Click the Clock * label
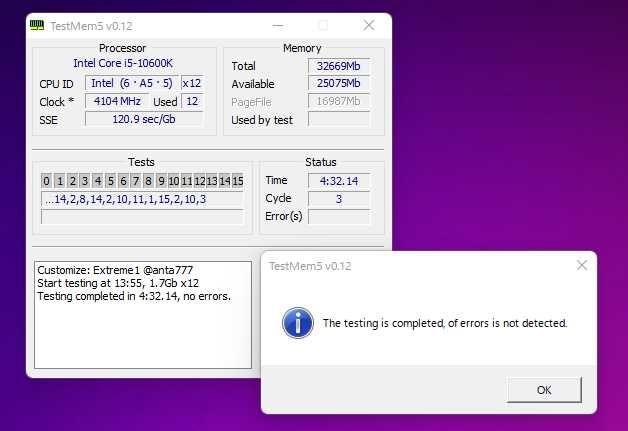The image size is (628, 431). (56, 102)
